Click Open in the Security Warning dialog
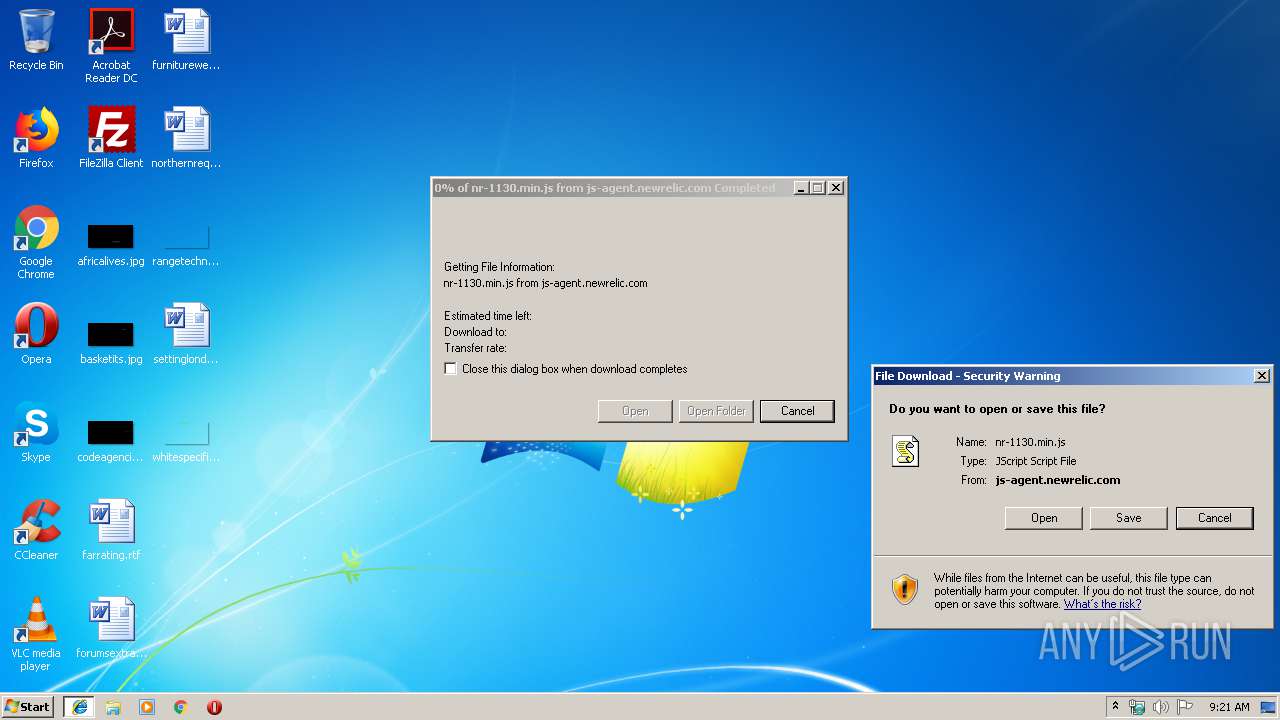Image resolution: width=1280 pixels, height=720 pixels. [x=1044, y=518]
